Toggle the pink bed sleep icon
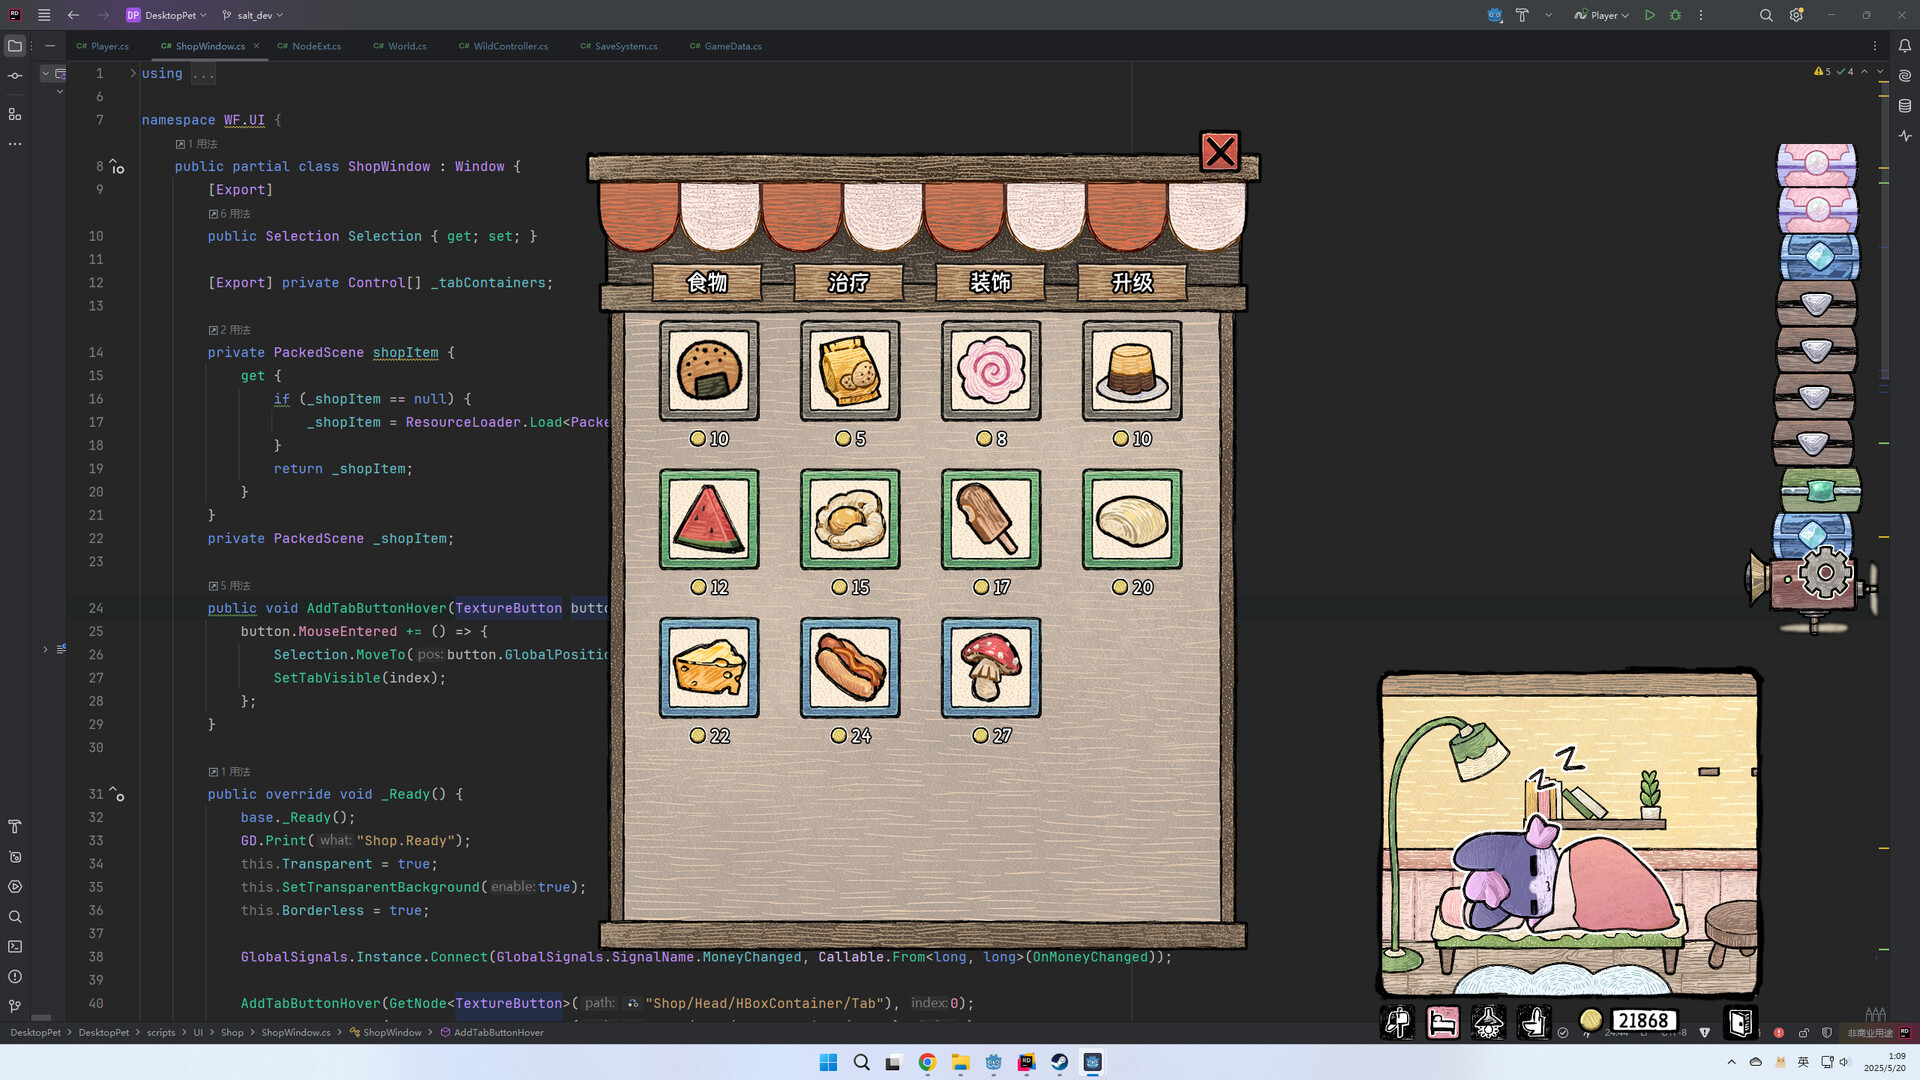1920x1080 pixels. point(1443,1022)
